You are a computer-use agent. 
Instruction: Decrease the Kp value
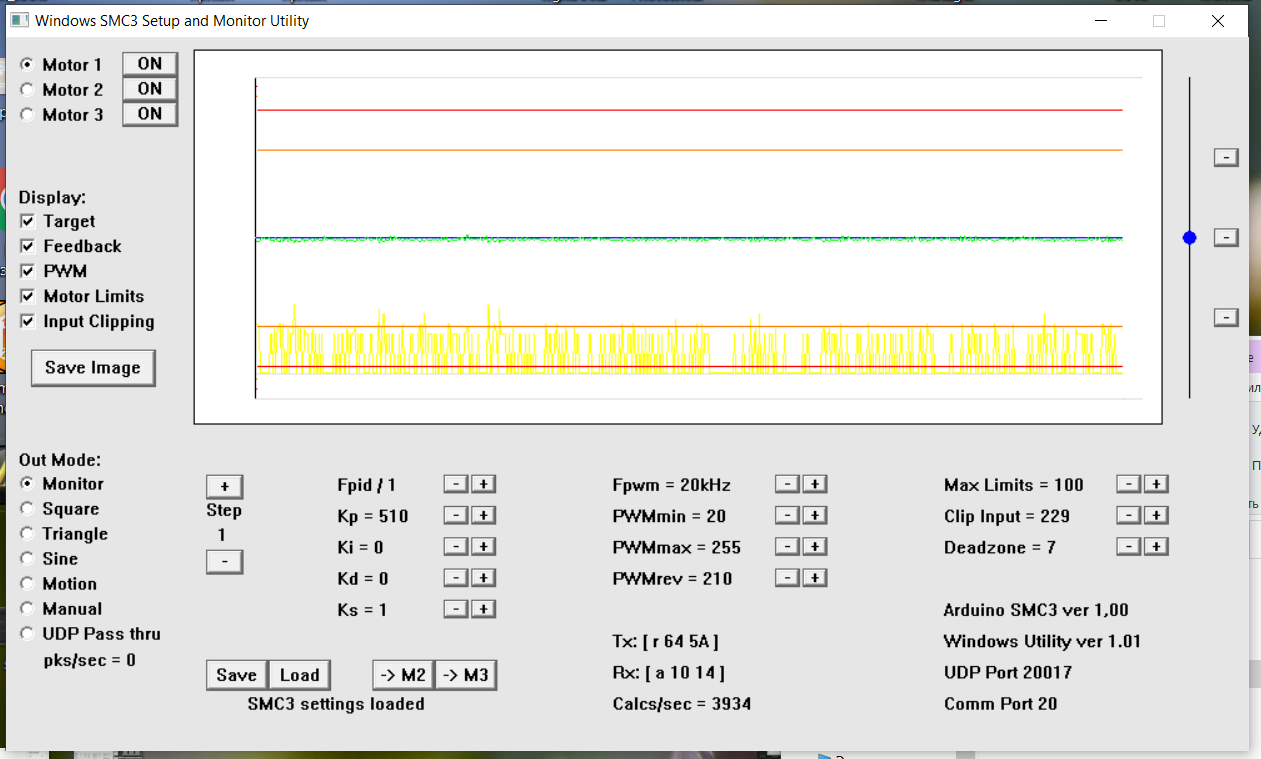point(456,515)
